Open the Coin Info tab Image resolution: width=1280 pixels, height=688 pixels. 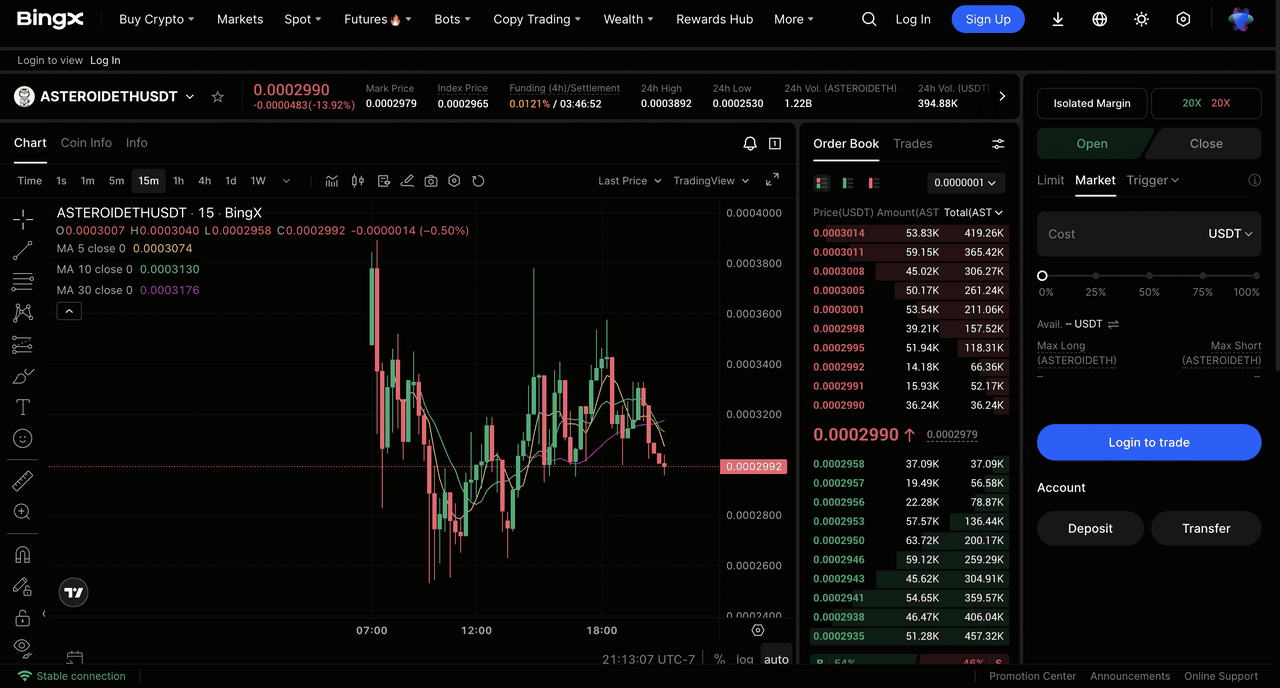click(x=86, y=143)
